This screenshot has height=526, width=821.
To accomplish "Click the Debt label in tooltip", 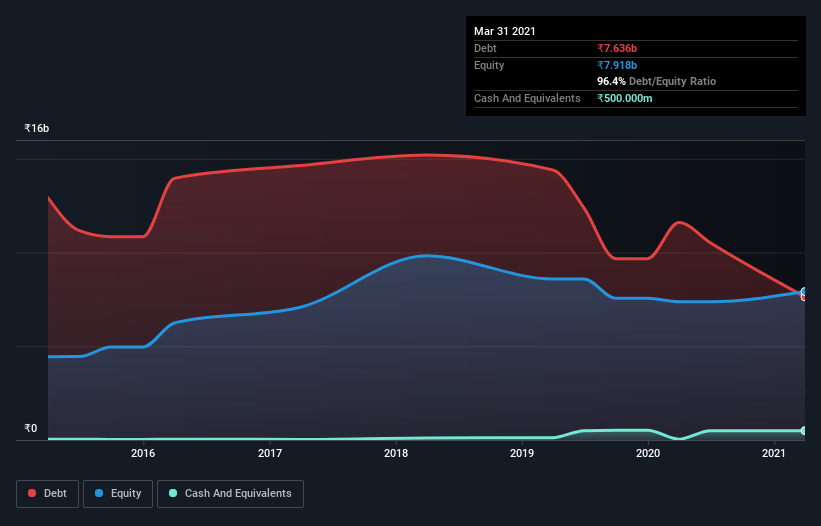I will (485, 48).
